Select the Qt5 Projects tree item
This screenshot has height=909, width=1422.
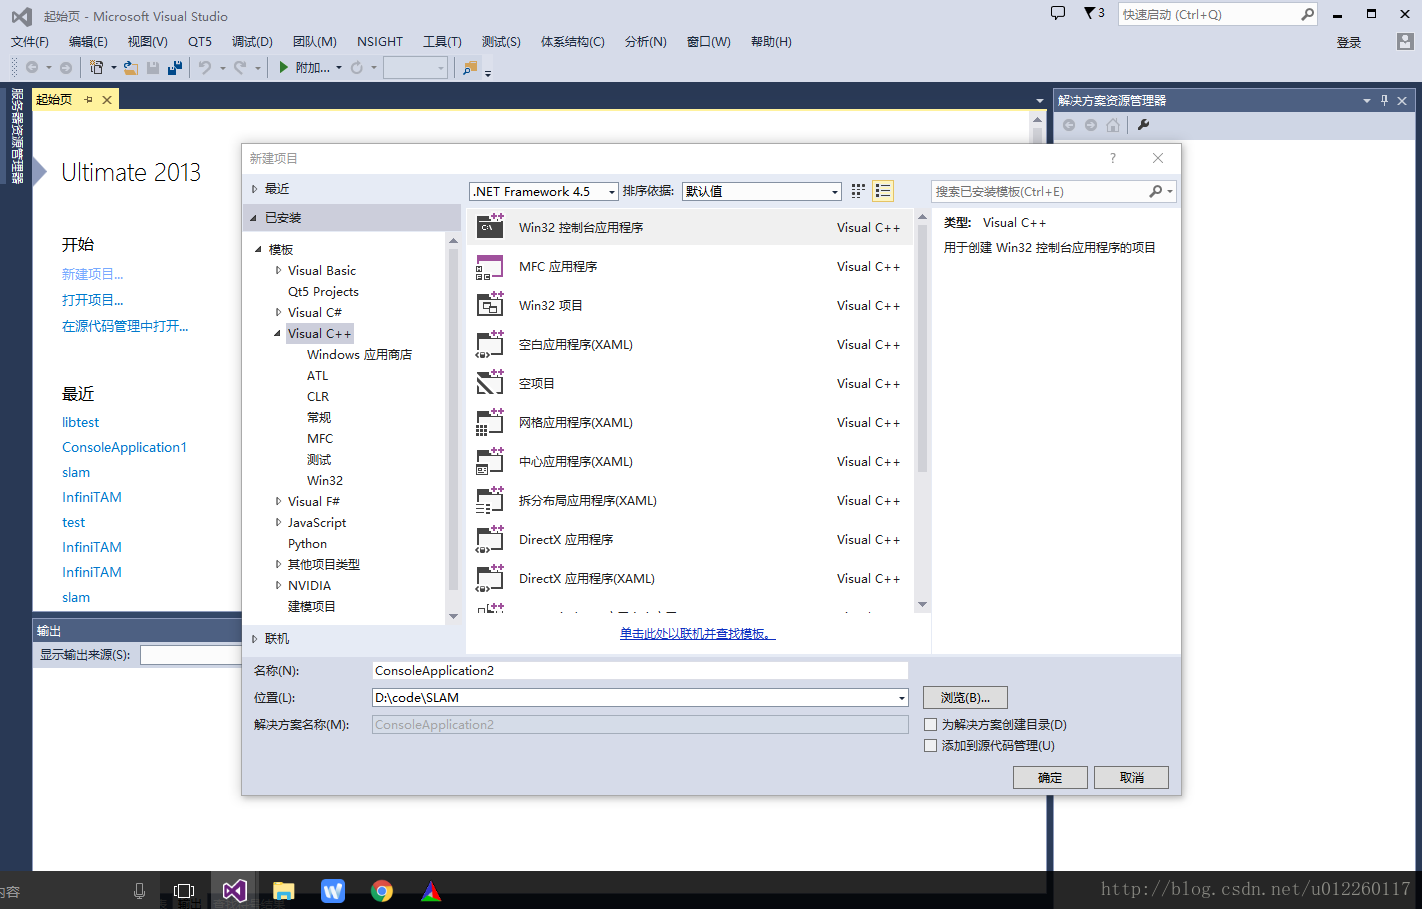click(x=323, y=291)
